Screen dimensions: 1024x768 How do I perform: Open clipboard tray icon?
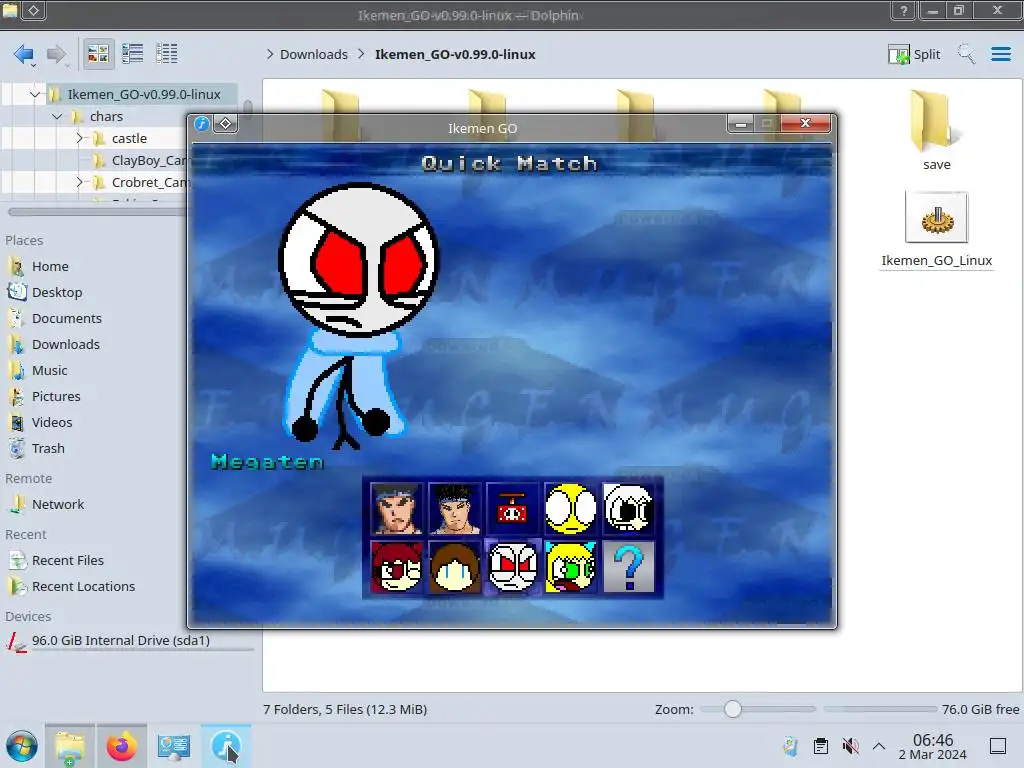pyautogui.click(x=821, y=746)
